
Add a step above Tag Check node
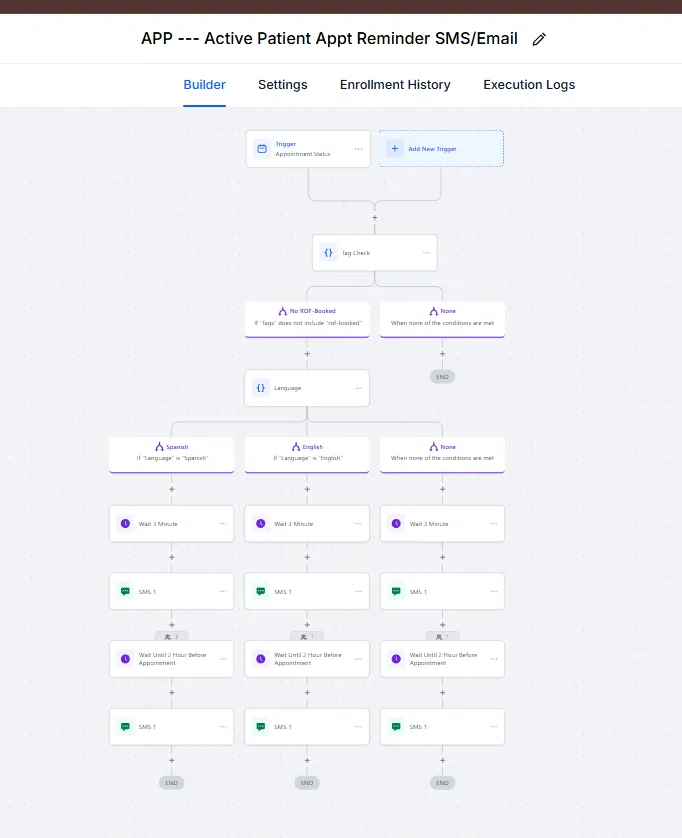point(375,218)
